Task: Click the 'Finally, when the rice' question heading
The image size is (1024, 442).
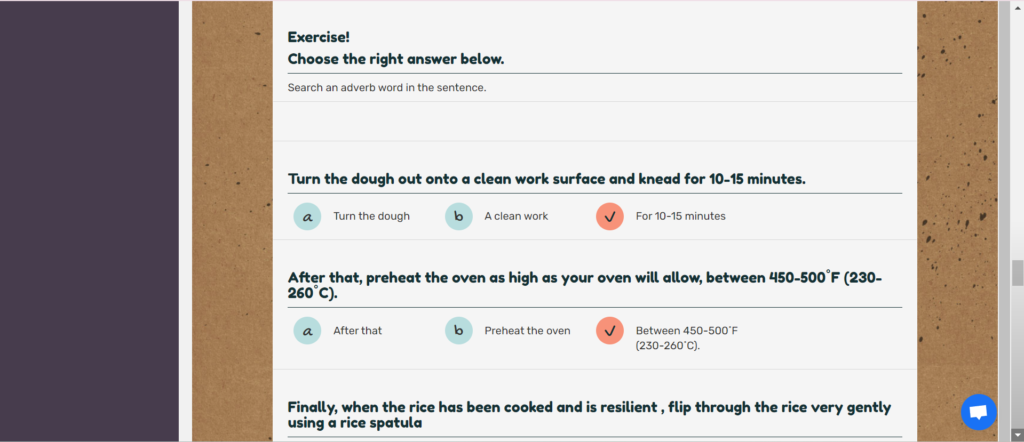Action: coord(589,415)
